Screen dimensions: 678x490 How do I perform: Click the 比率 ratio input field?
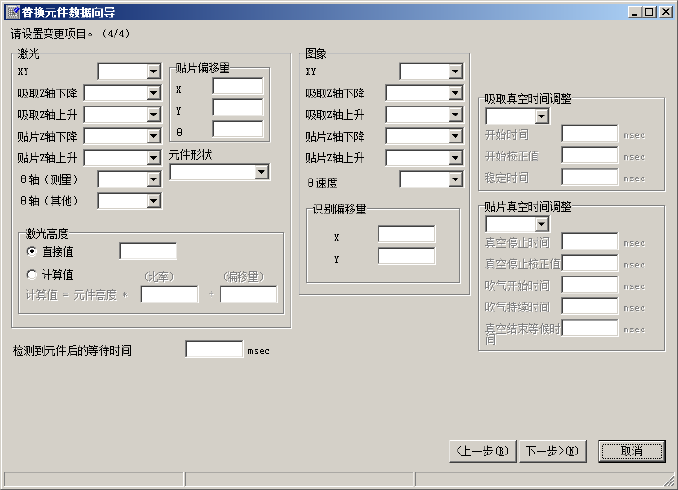[170, 294]
